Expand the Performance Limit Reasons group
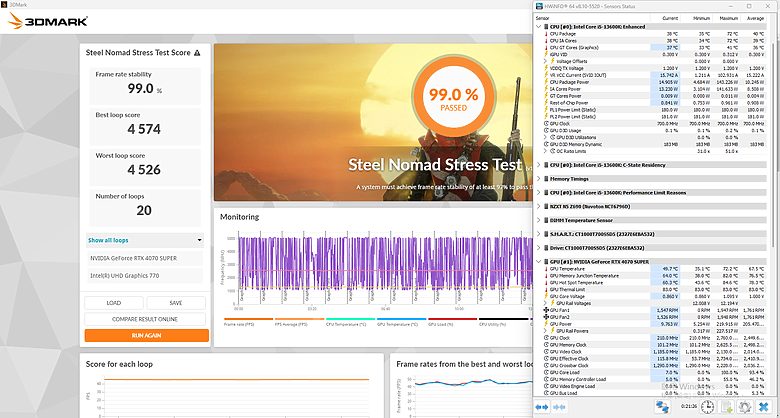Viewport: 780px width, 418px height. click(x=539, y=193)
